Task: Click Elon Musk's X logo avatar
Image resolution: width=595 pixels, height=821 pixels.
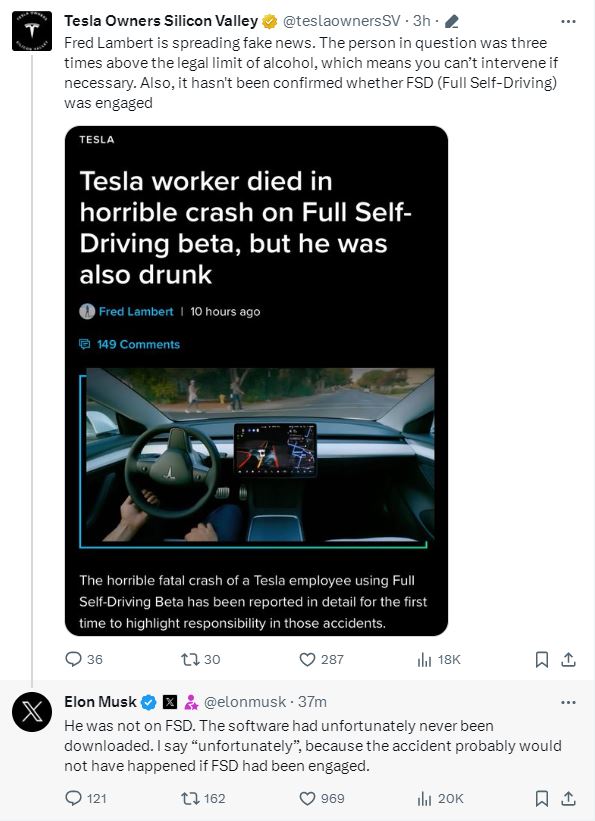Action: point(32,712)
